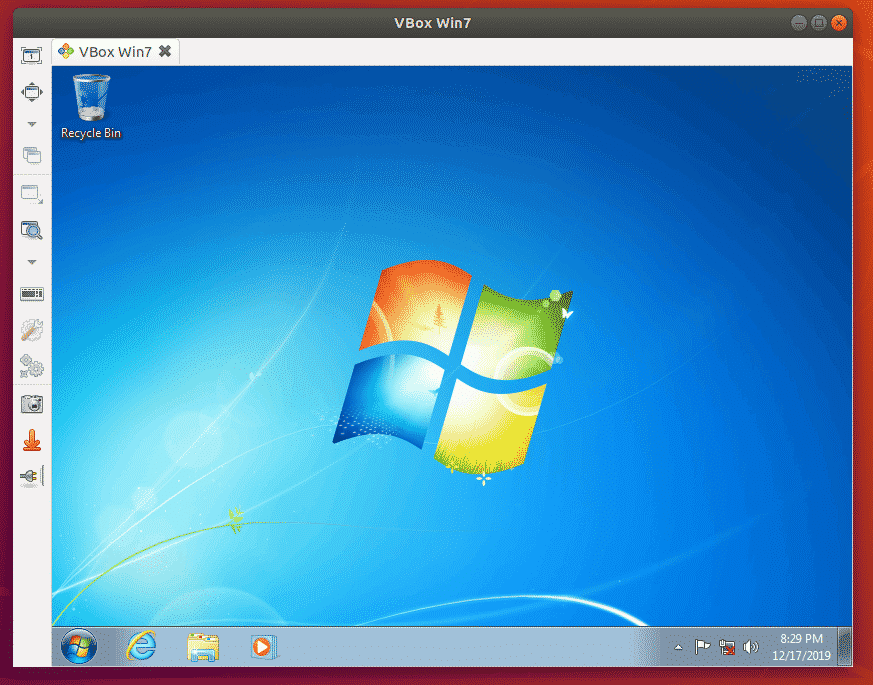This screenshot has height=685, width=873.
Task: Take a screenshot with the camera icon
Action: point(32,404)
